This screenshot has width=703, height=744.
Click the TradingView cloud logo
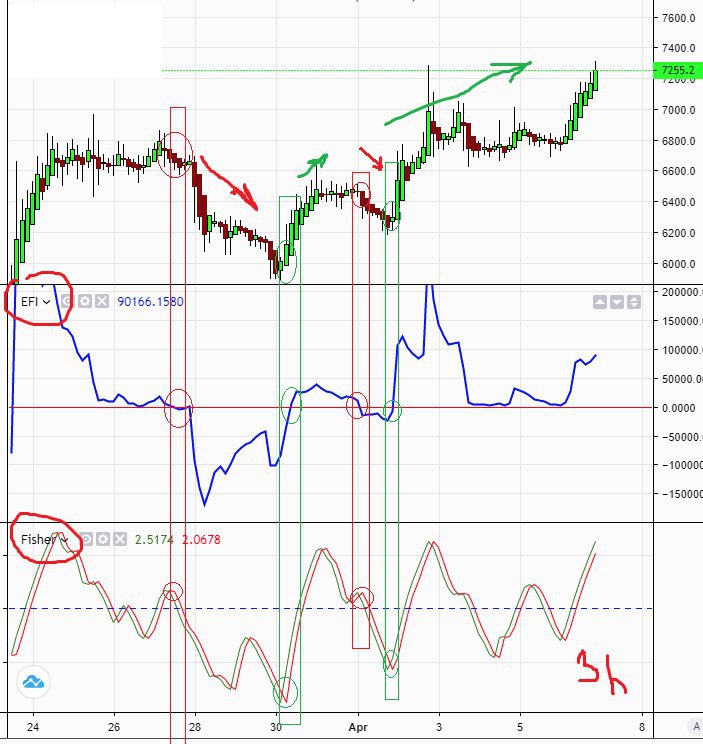pos(33,682)
